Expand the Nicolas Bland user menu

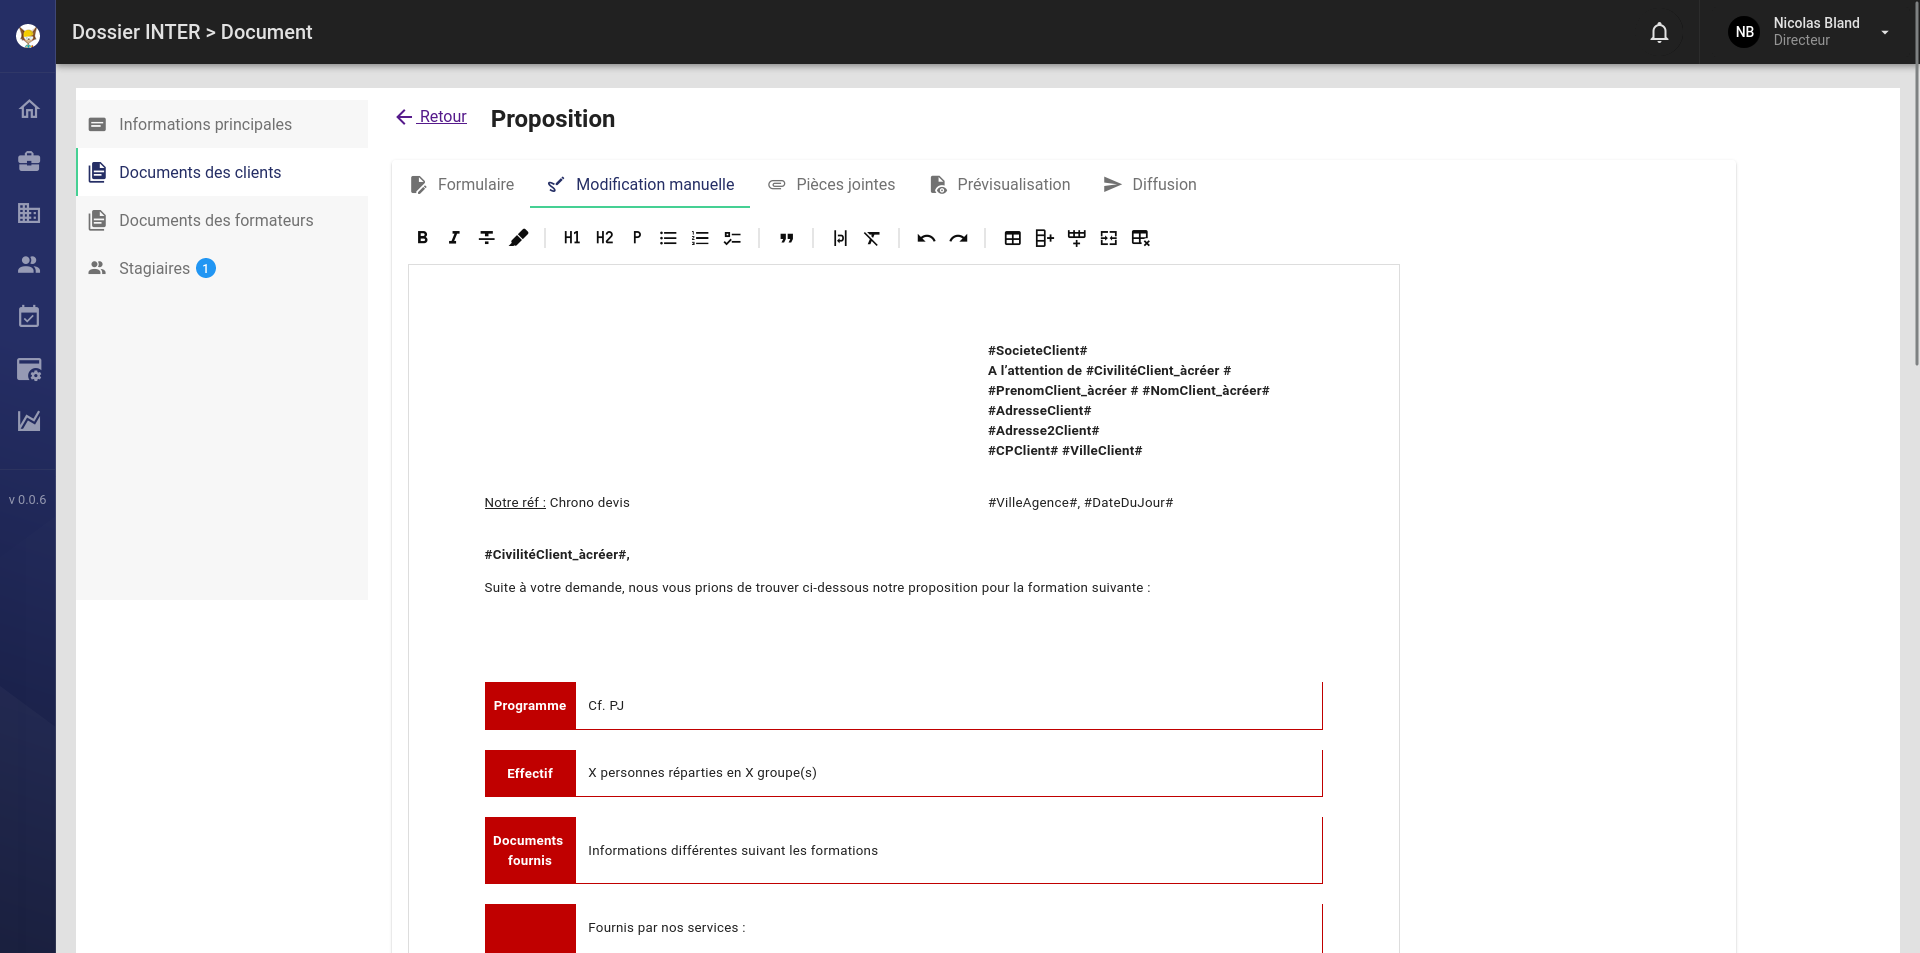(1884, 32)
